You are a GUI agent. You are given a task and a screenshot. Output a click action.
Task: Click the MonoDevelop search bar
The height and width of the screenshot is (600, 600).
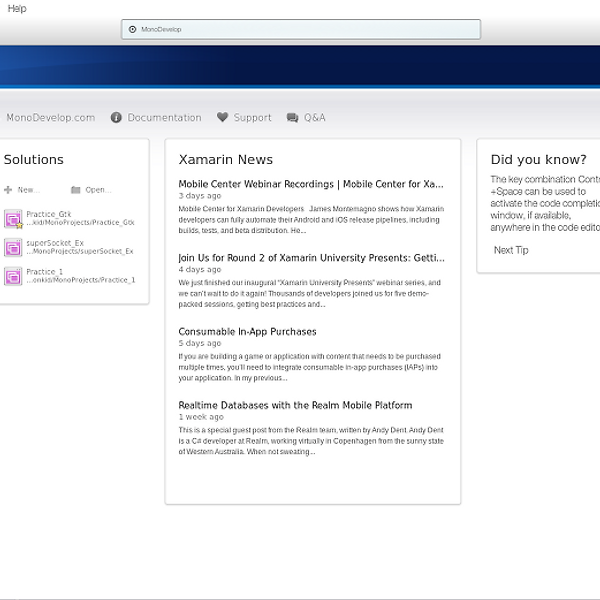tap(301, 29)
